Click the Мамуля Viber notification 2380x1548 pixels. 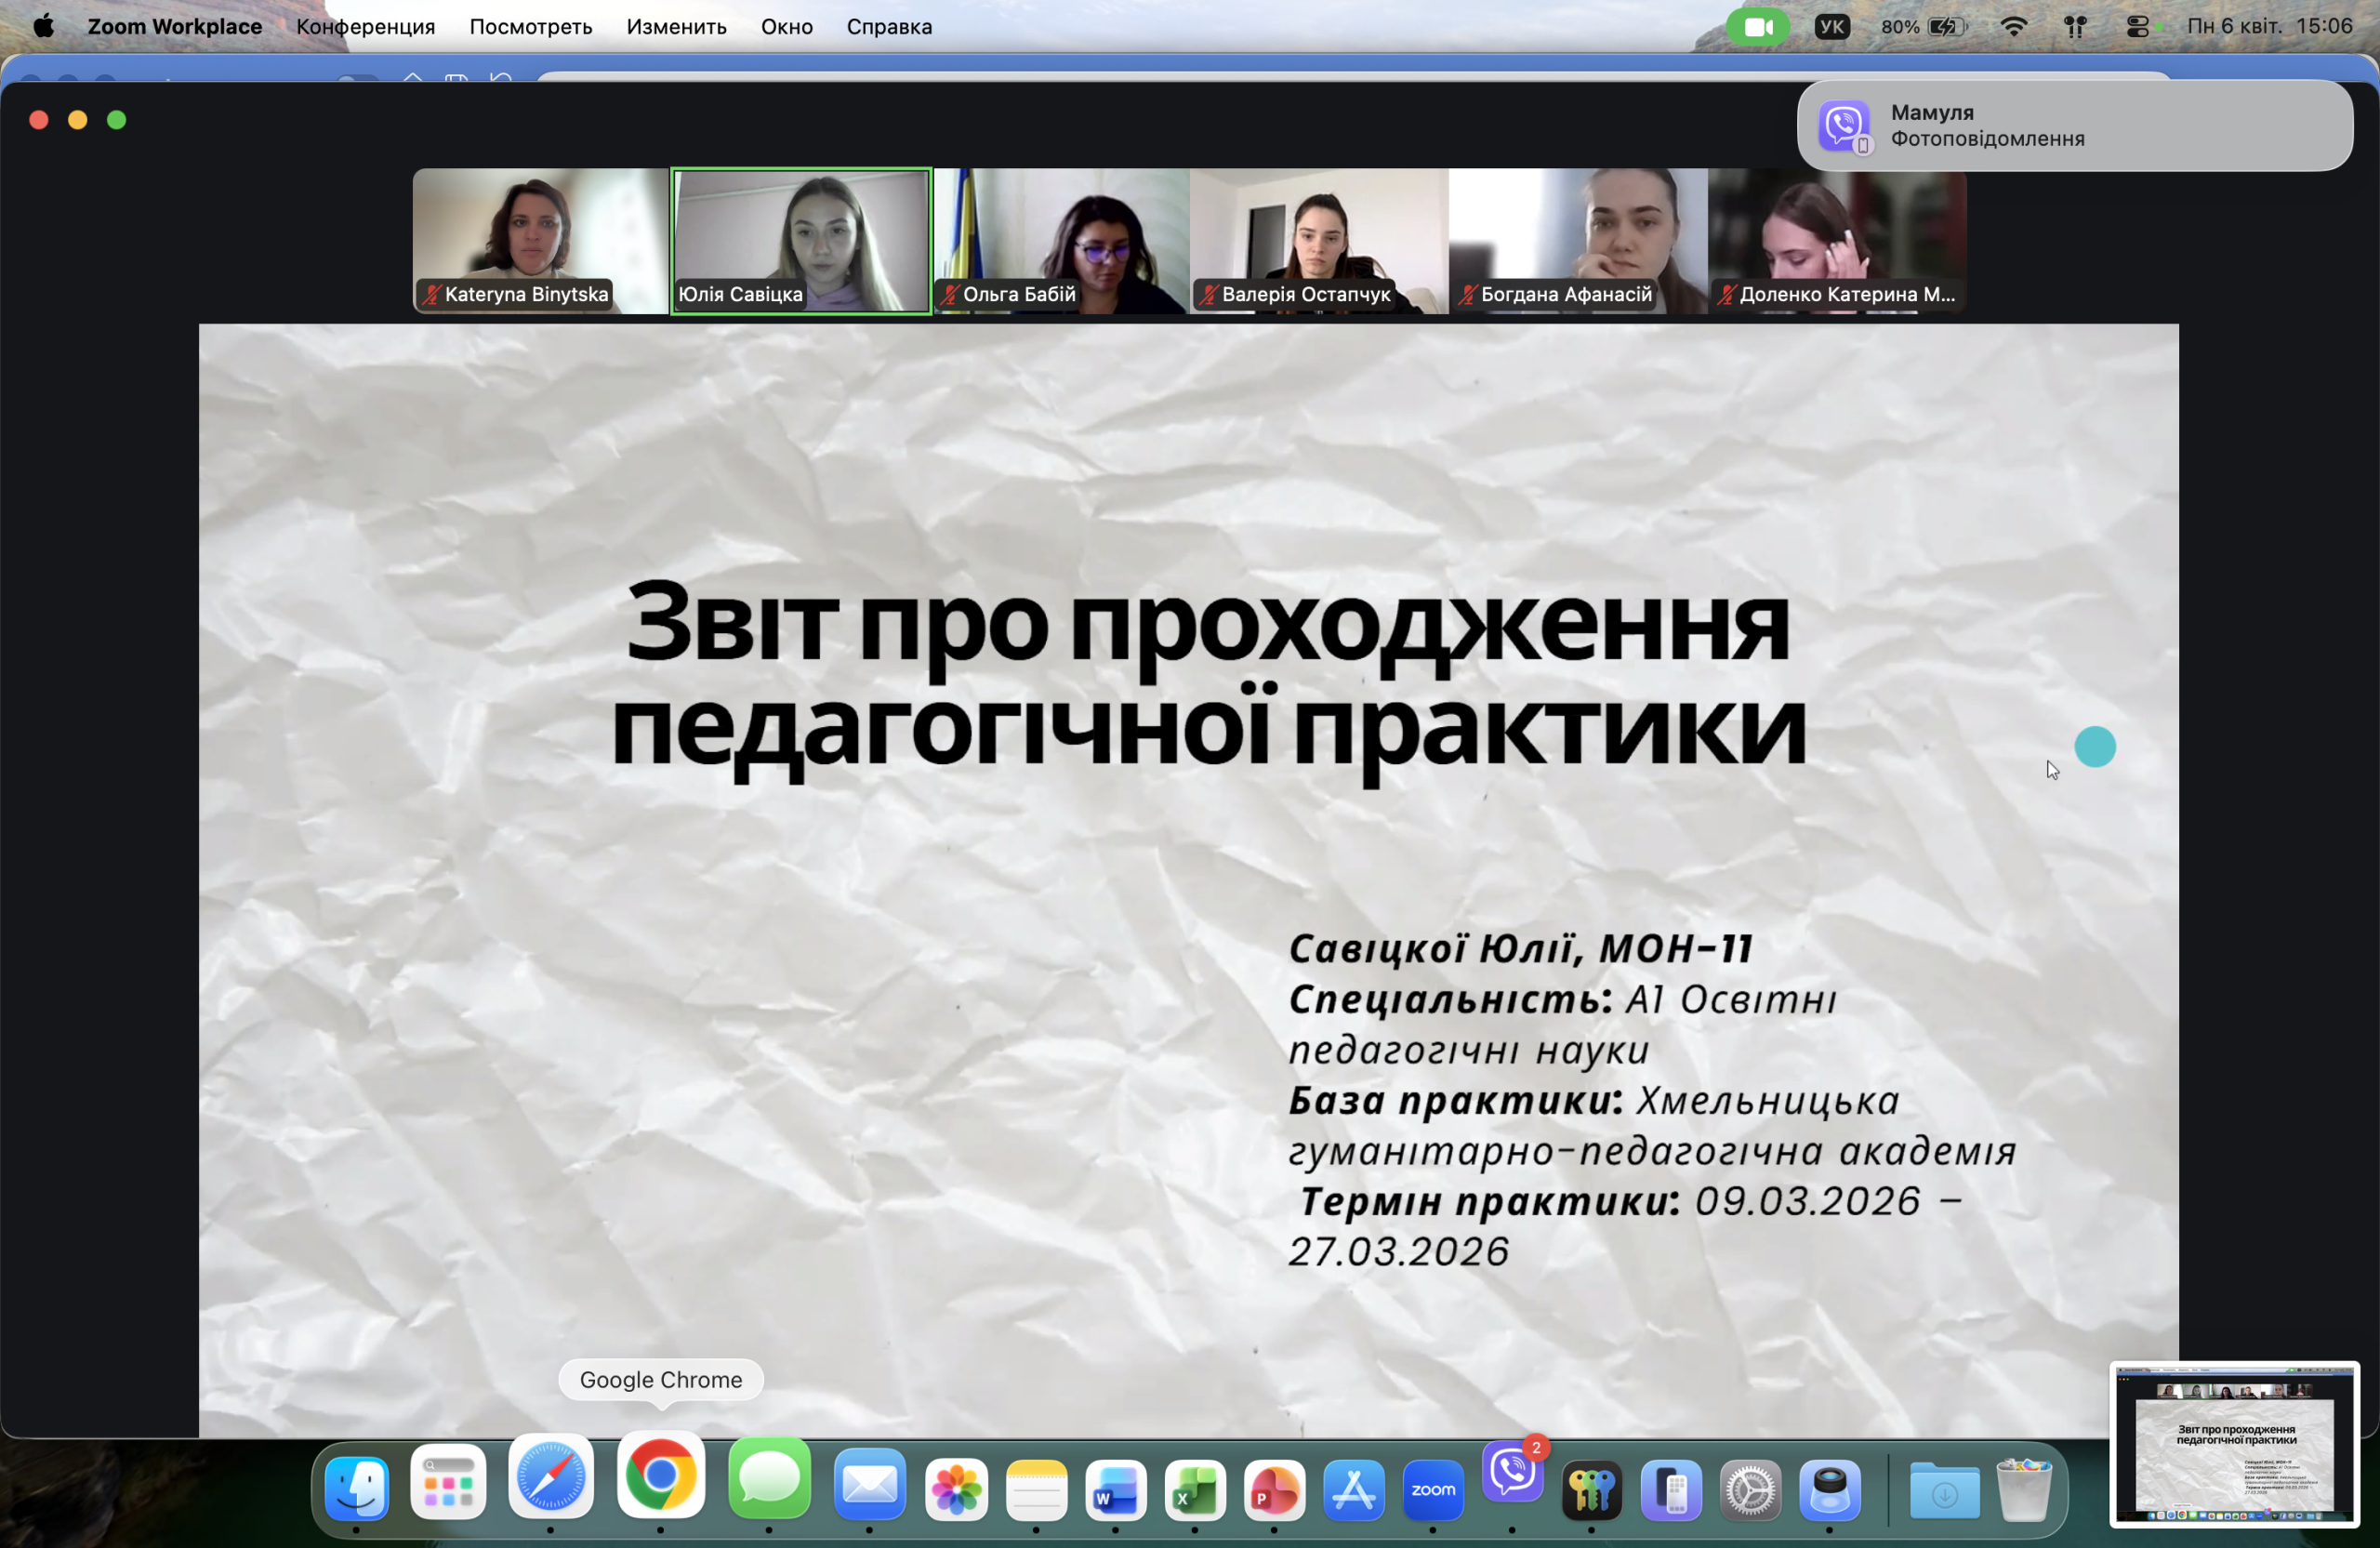pyautogui.click(x=2074, y=126)
